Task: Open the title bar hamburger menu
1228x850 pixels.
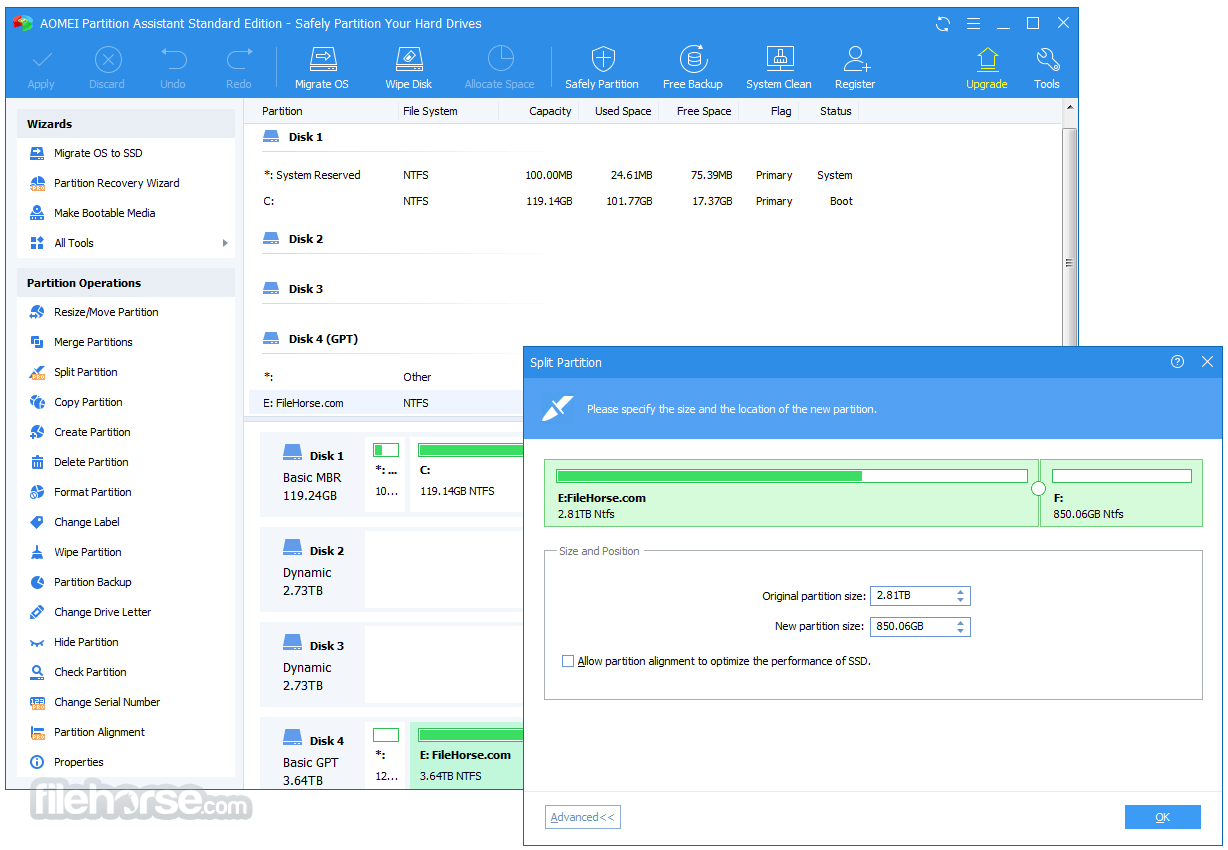Action: [973, 23]
